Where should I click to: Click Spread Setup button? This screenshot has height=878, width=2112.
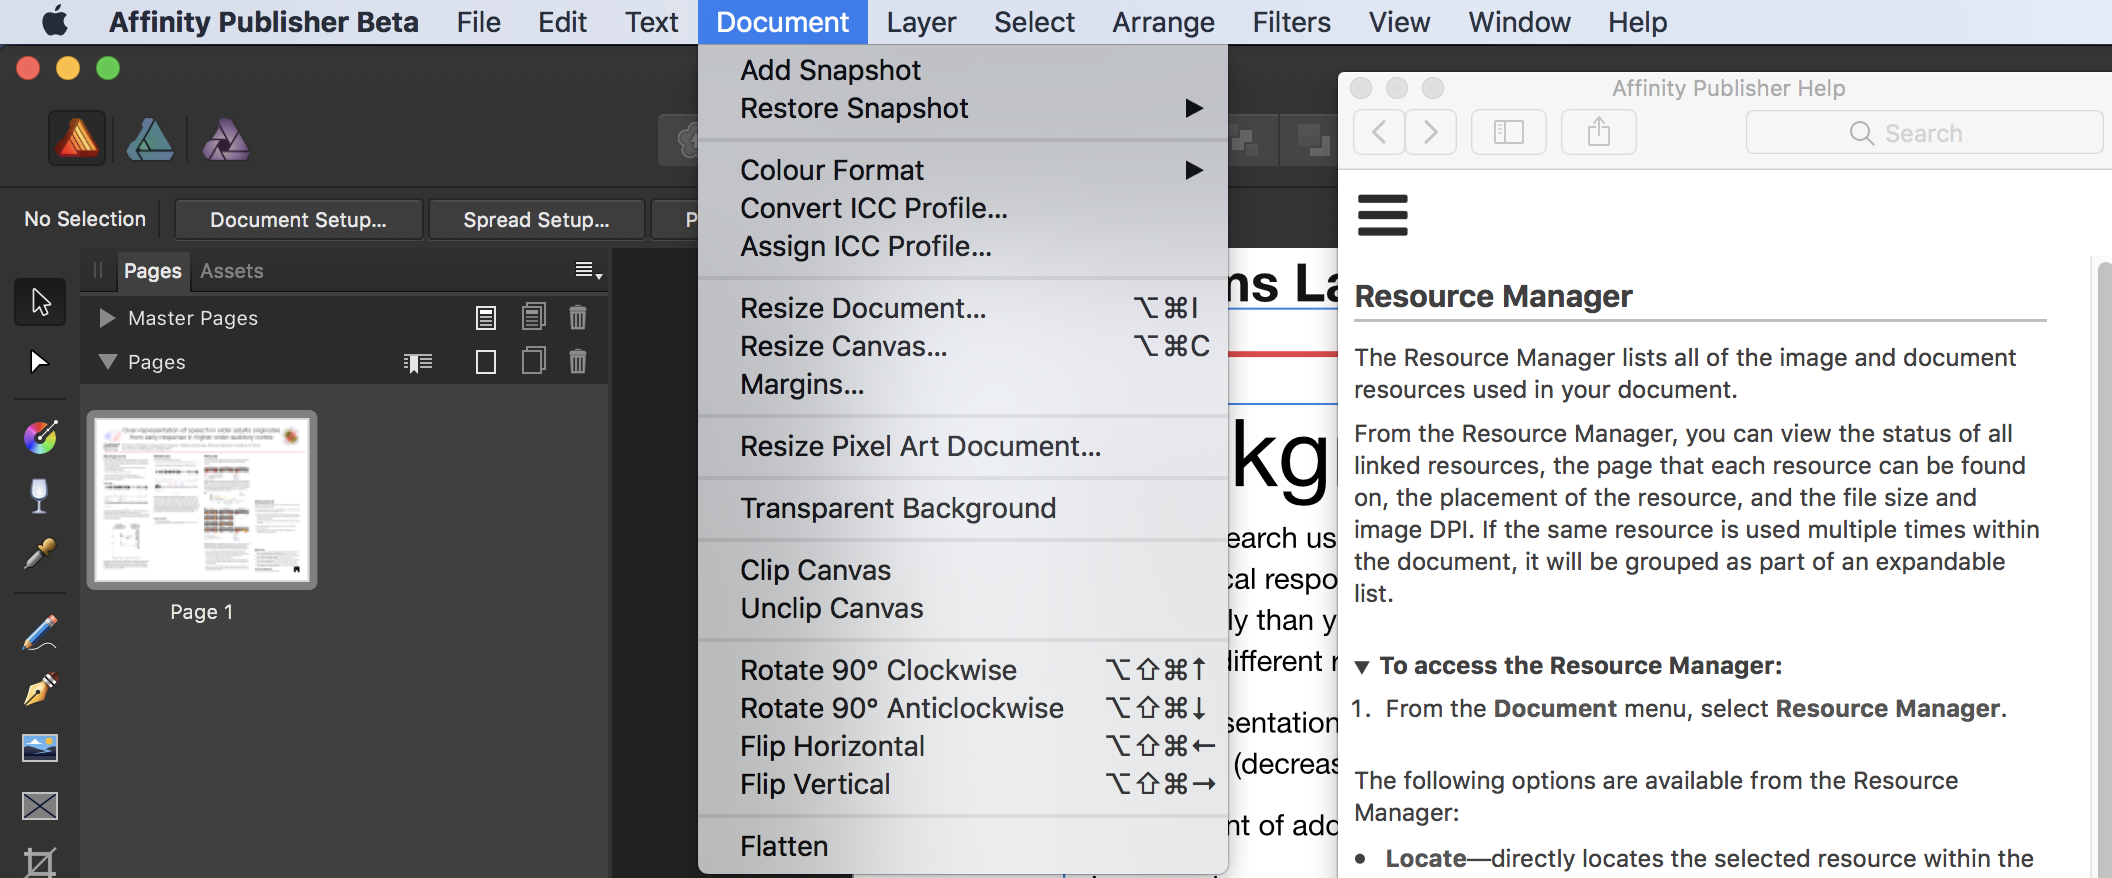pos(536,220)
